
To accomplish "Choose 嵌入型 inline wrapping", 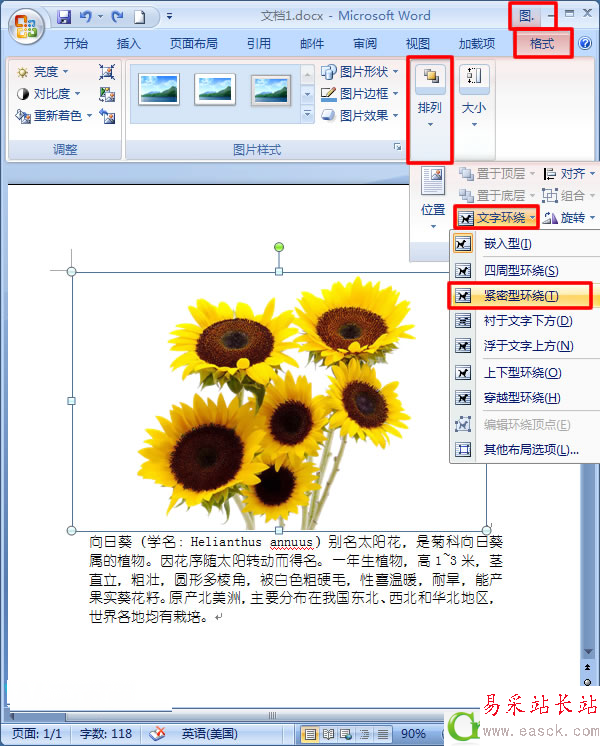I will [x=525, y=244].
